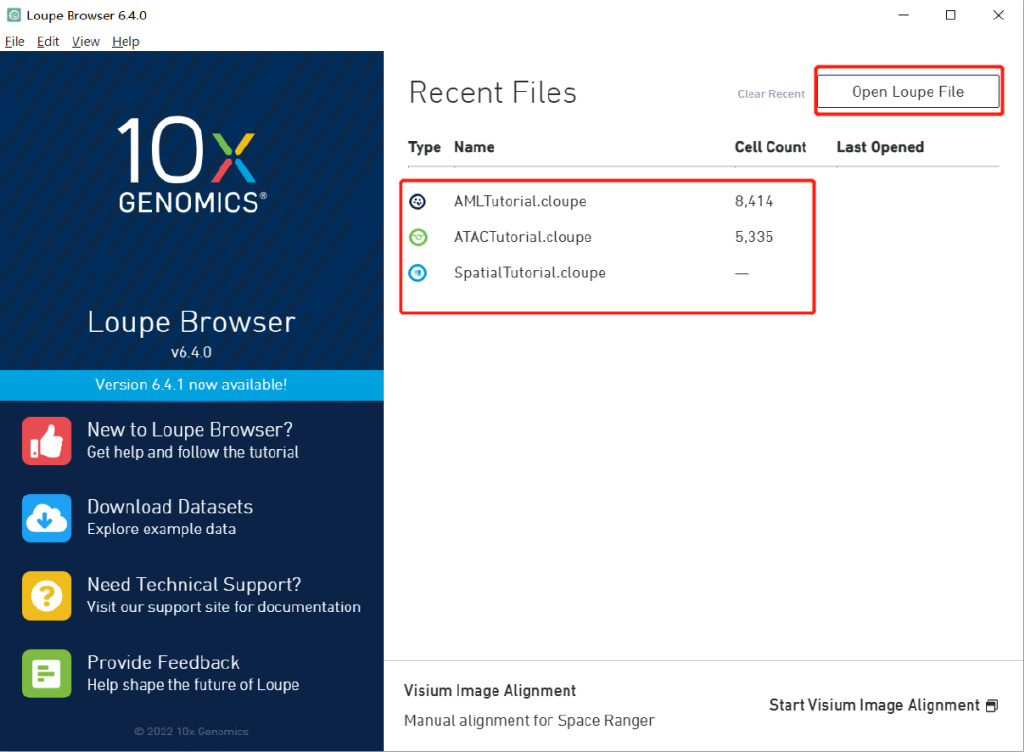Click the blue cloud download icon
The height and width of the screenshot is (752, 1024).
(47, 518)
